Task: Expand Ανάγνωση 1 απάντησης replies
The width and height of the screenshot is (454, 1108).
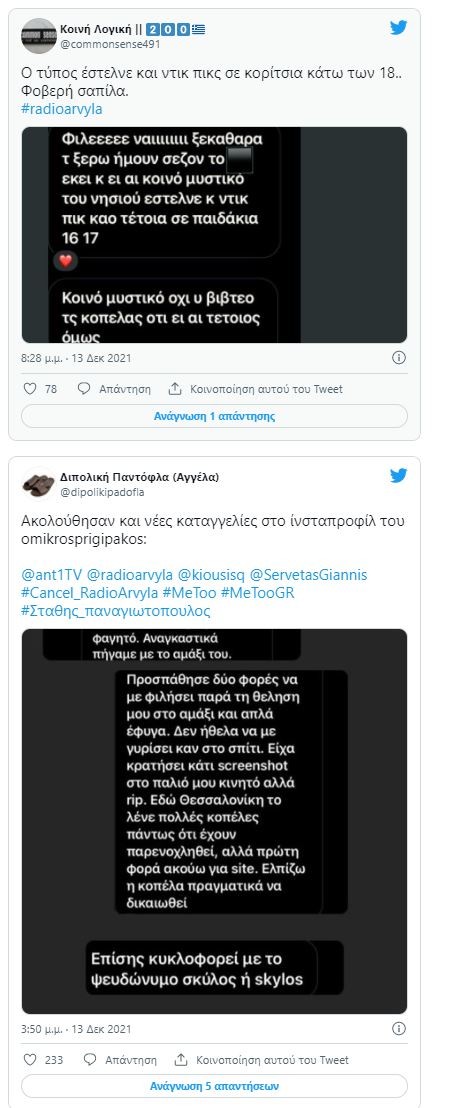Action: pyautogui.click(x=214, y=416)
